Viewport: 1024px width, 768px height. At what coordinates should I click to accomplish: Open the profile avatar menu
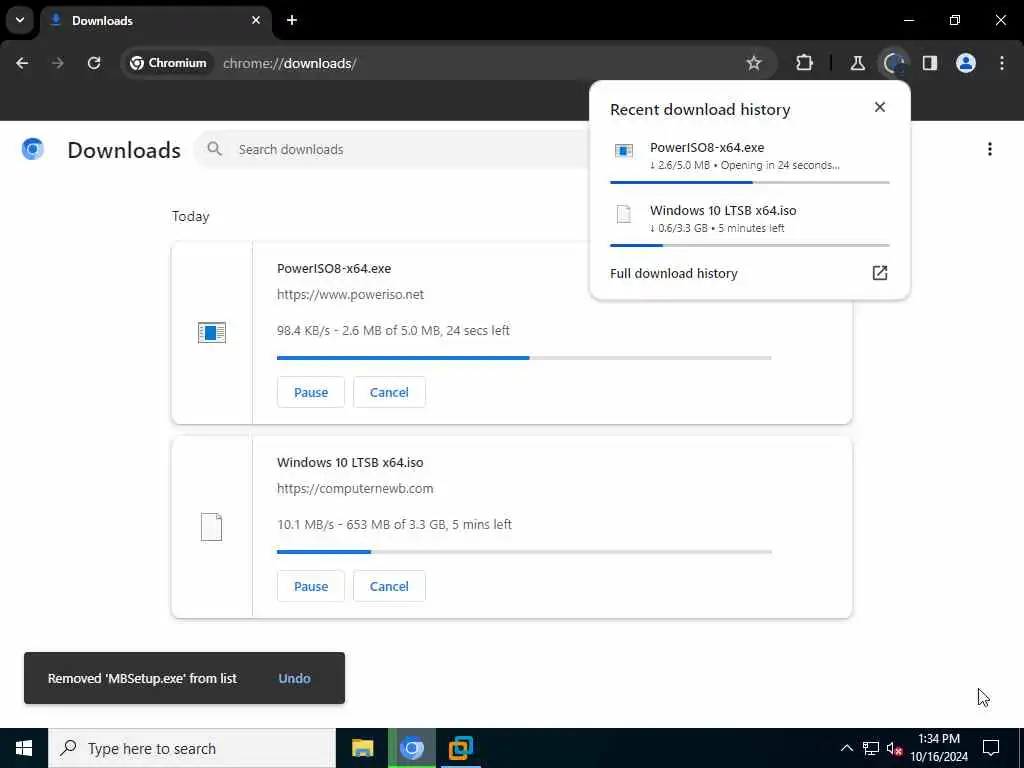coord(966,63)
